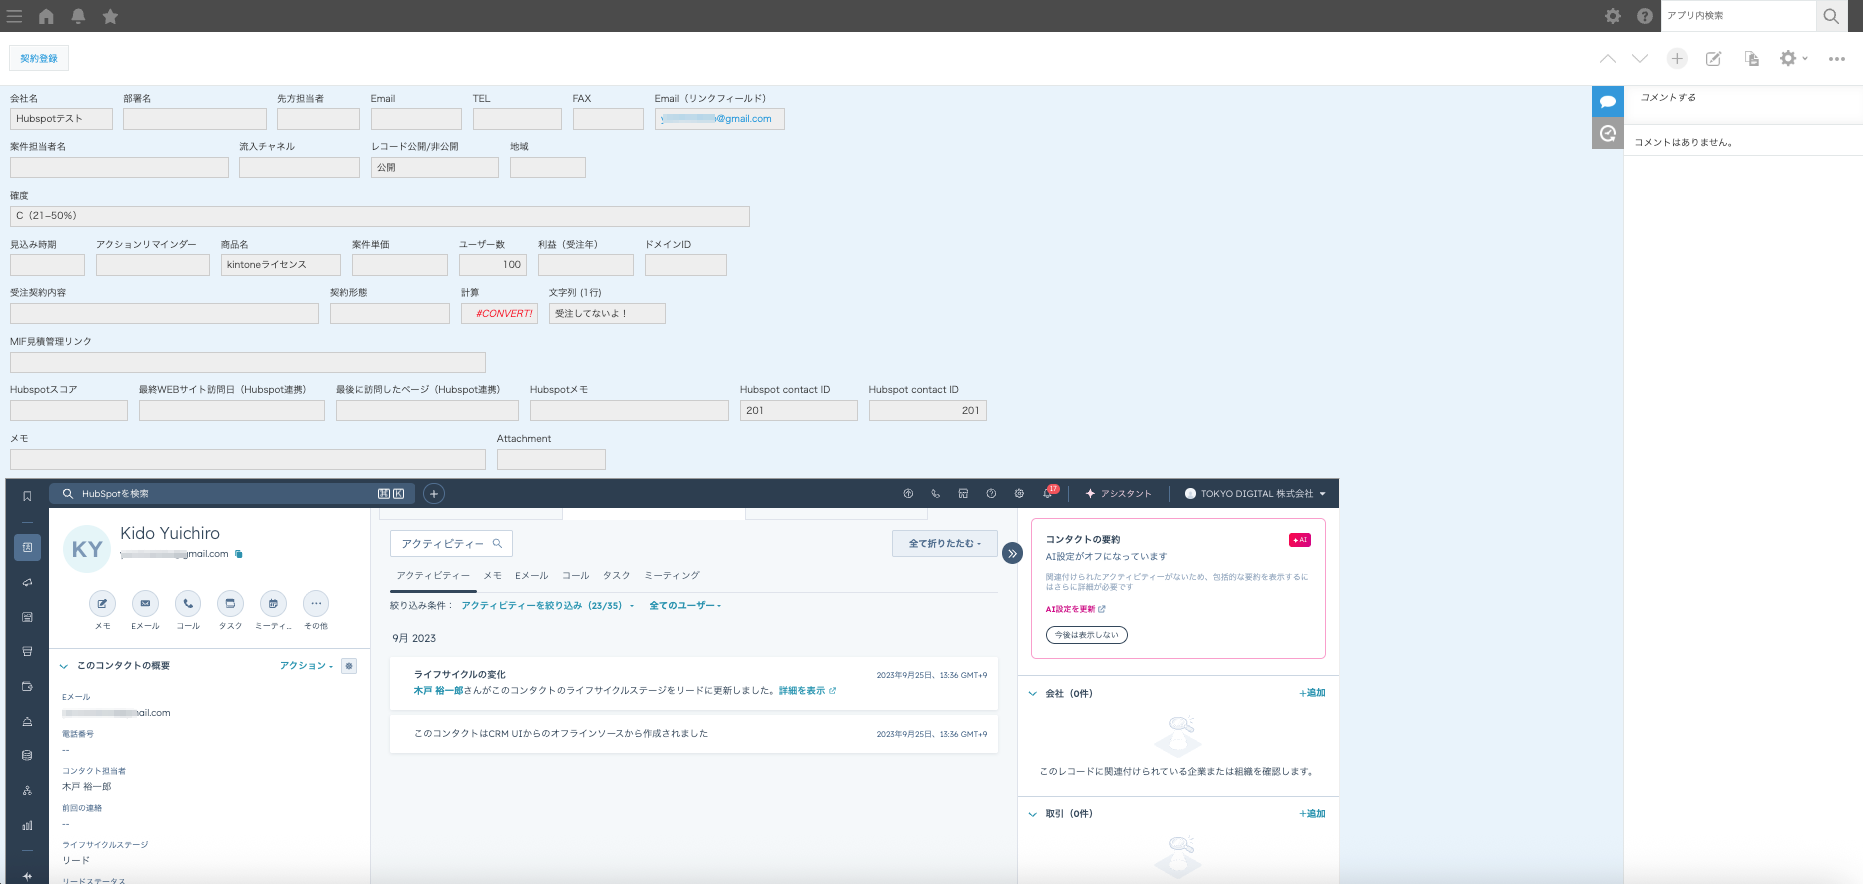Click 詳細を表示 link

pos(806,691)
